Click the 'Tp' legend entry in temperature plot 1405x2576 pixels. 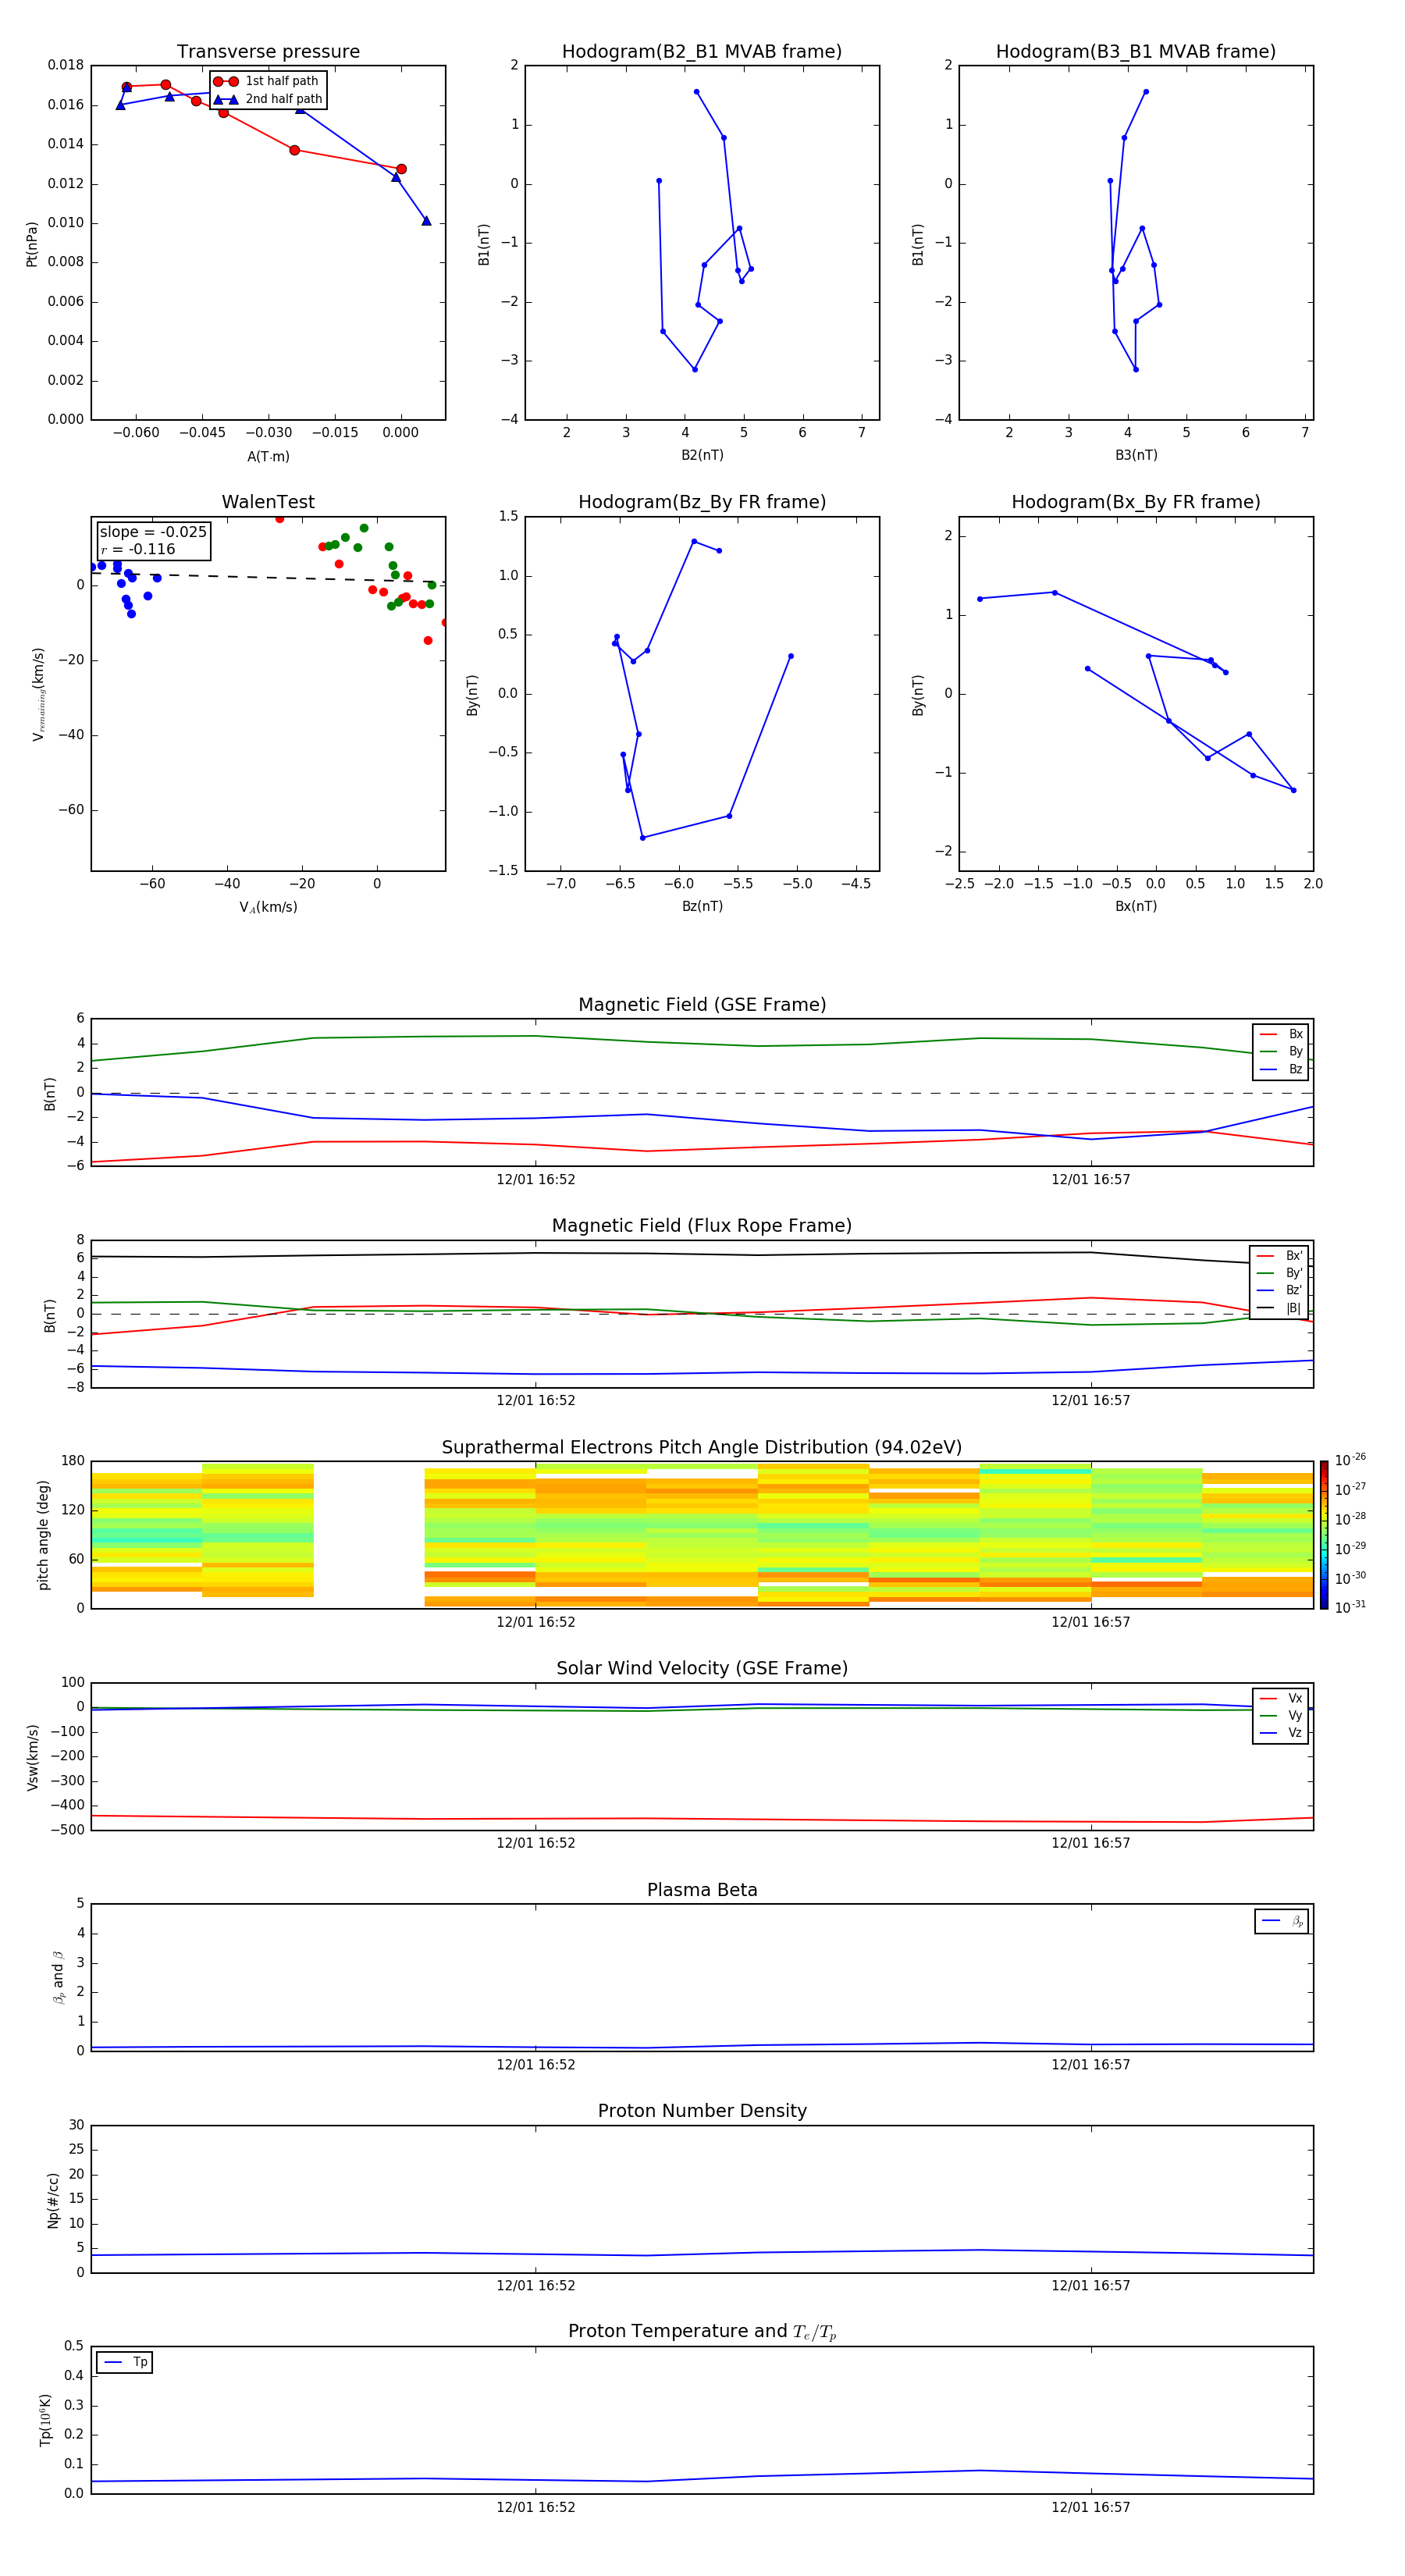[124, 2362]
